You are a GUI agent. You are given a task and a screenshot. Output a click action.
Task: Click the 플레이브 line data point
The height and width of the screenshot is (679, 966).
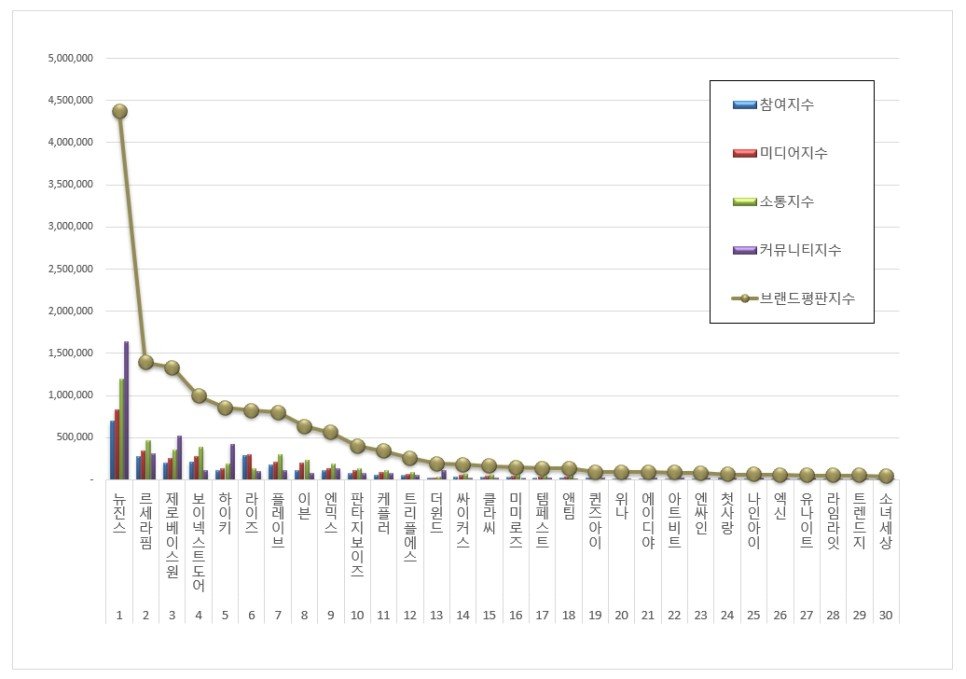tap(278, 412)
